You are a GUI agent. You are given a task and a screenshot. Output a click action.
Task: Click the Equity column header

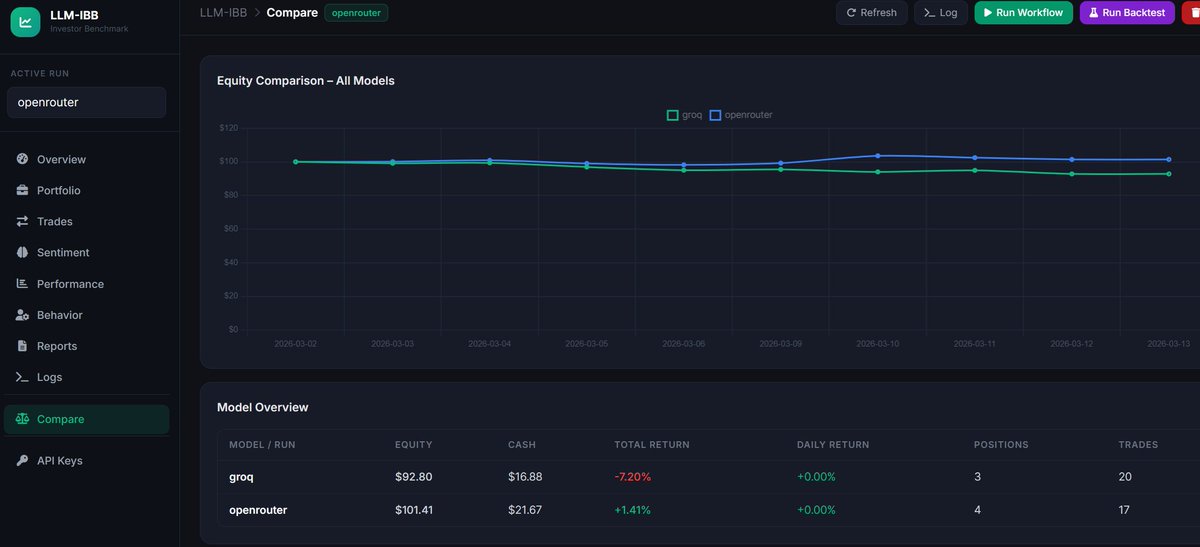413,444
